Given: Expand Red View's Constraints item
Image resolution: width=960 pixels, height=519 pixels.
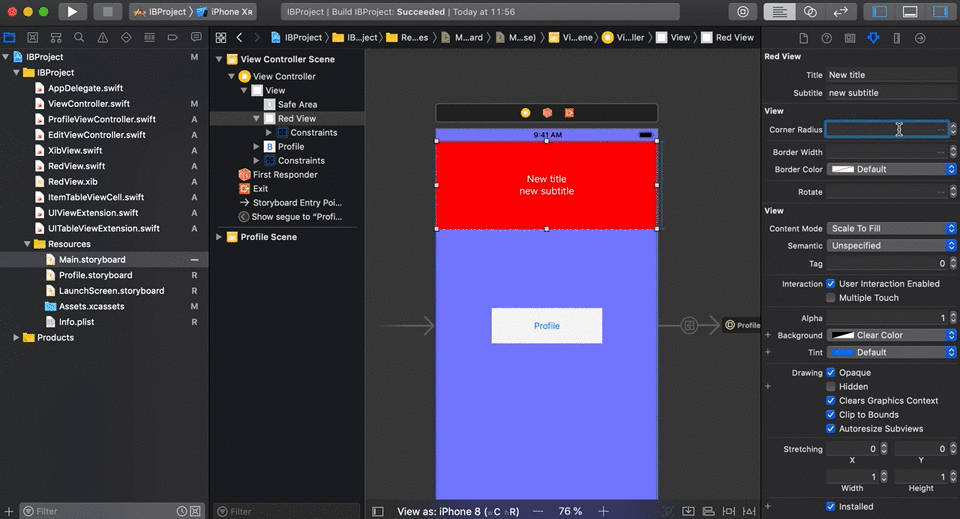Looking at the screenshot, I should [269, 132].
